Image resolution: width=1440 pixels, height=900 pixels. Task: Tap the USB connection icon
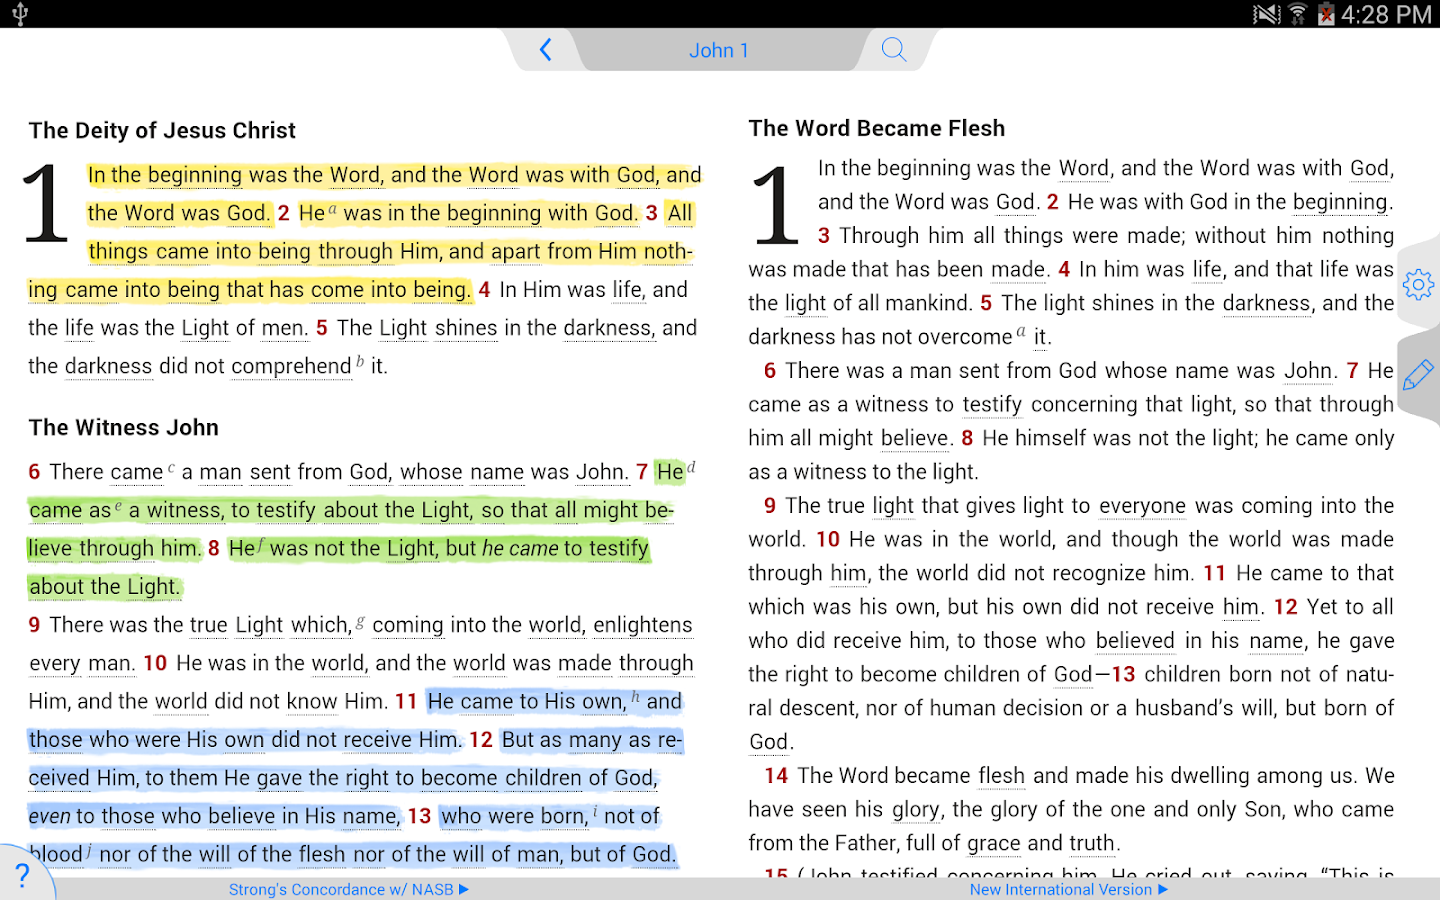click(x=20, y=14)
